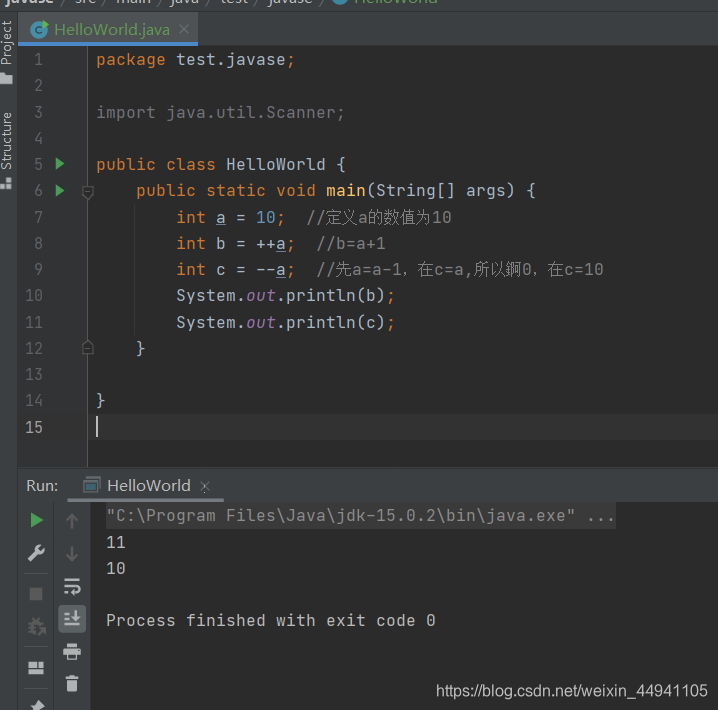The image size is (718, 710).
Task: Open run configuration settings wrench icon
Action: 36,553
